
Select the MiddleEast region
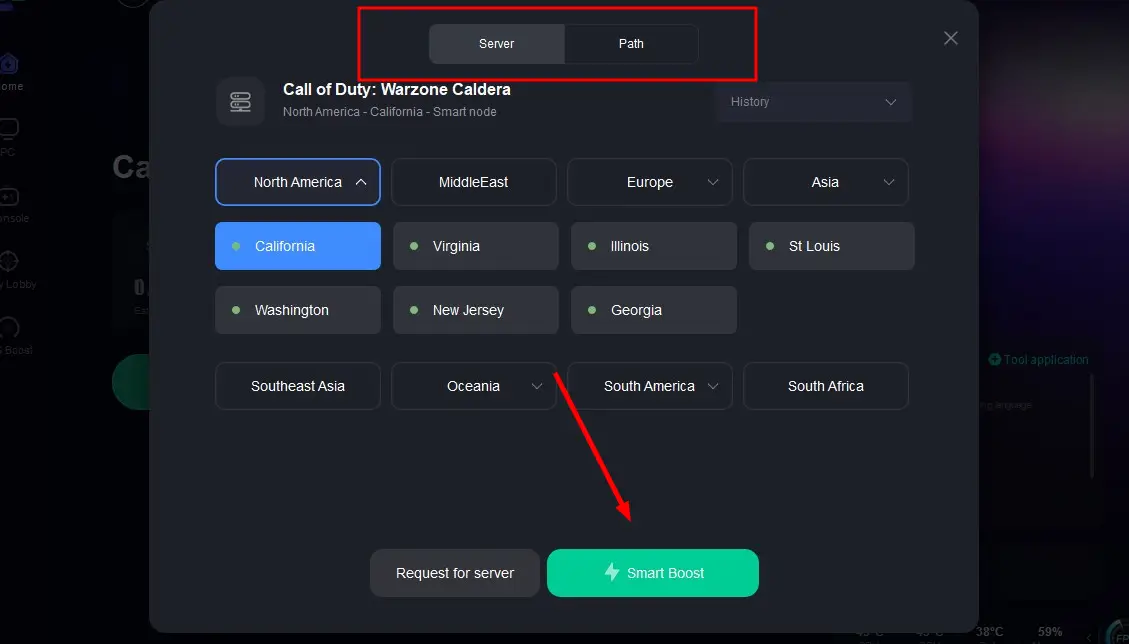474,182
